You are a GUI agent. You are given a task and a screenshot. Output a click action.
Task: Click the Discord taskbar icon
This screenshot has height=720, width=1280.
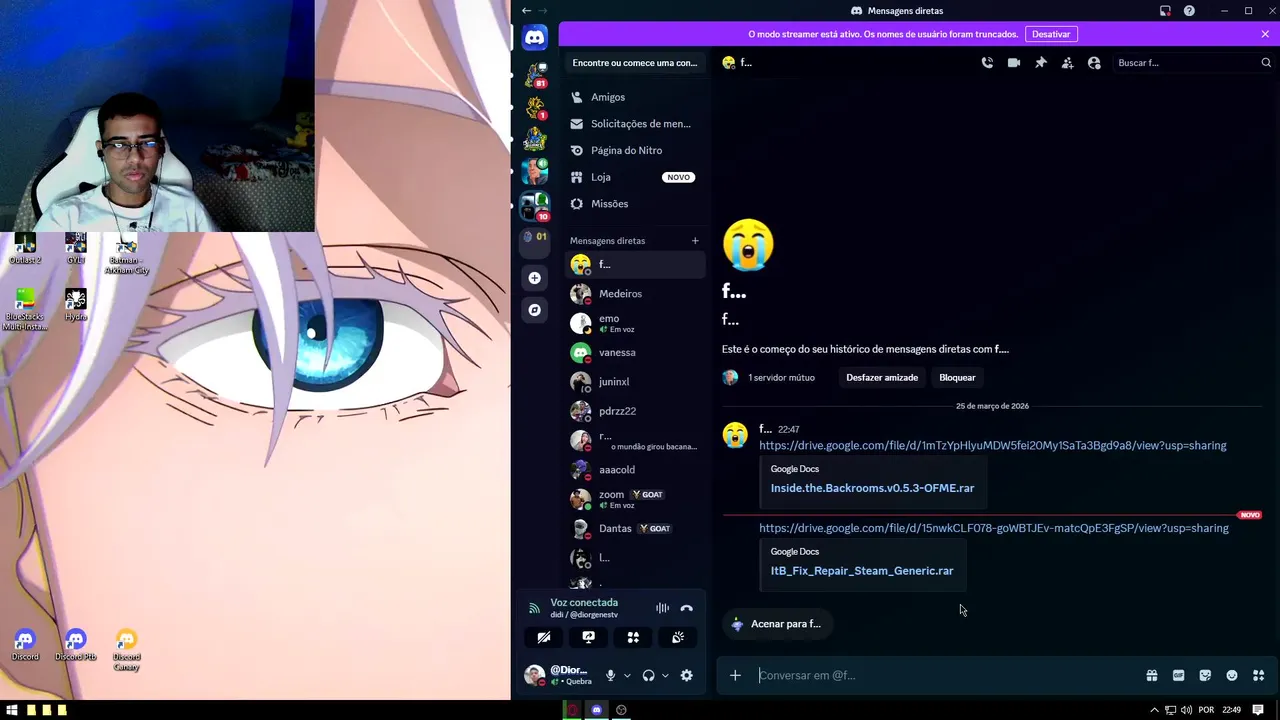(597, 710)
